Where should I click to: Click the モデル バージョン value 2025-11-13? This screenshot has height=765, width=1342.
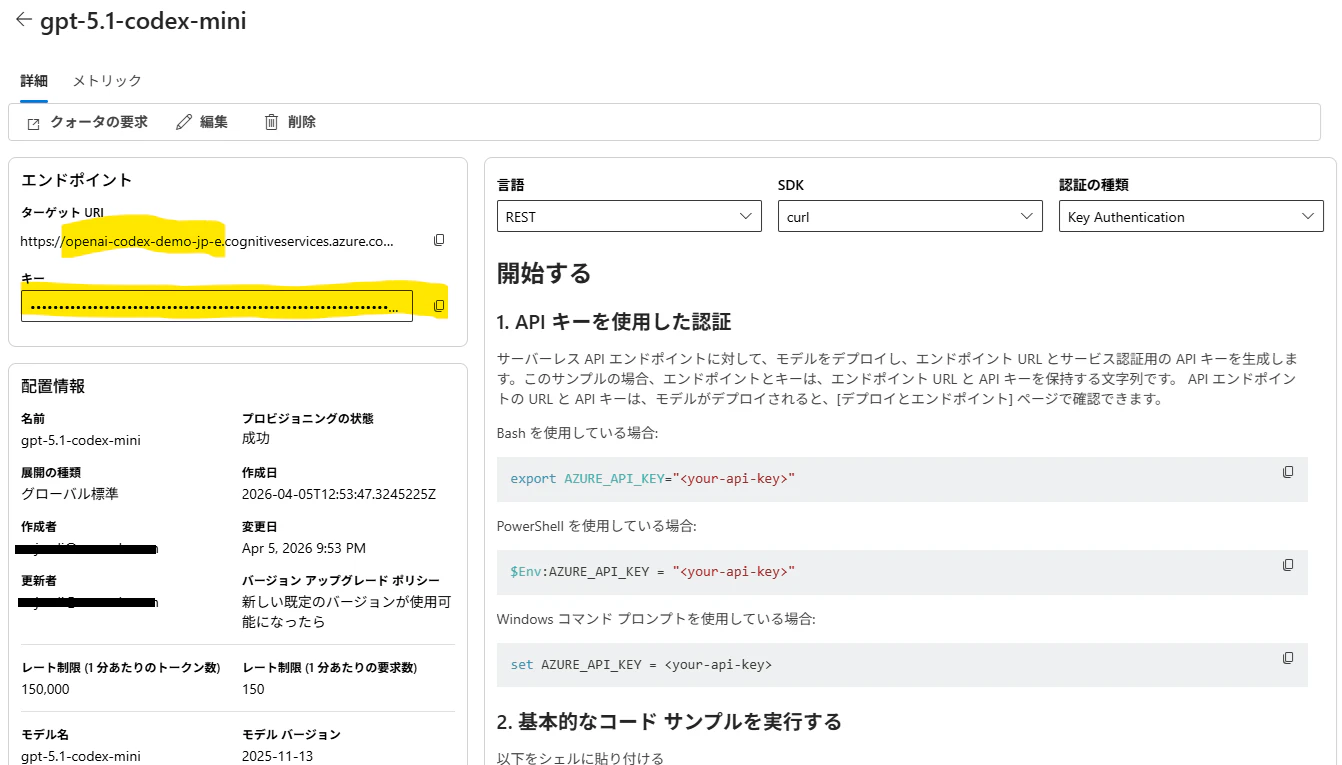coord(277,756)
